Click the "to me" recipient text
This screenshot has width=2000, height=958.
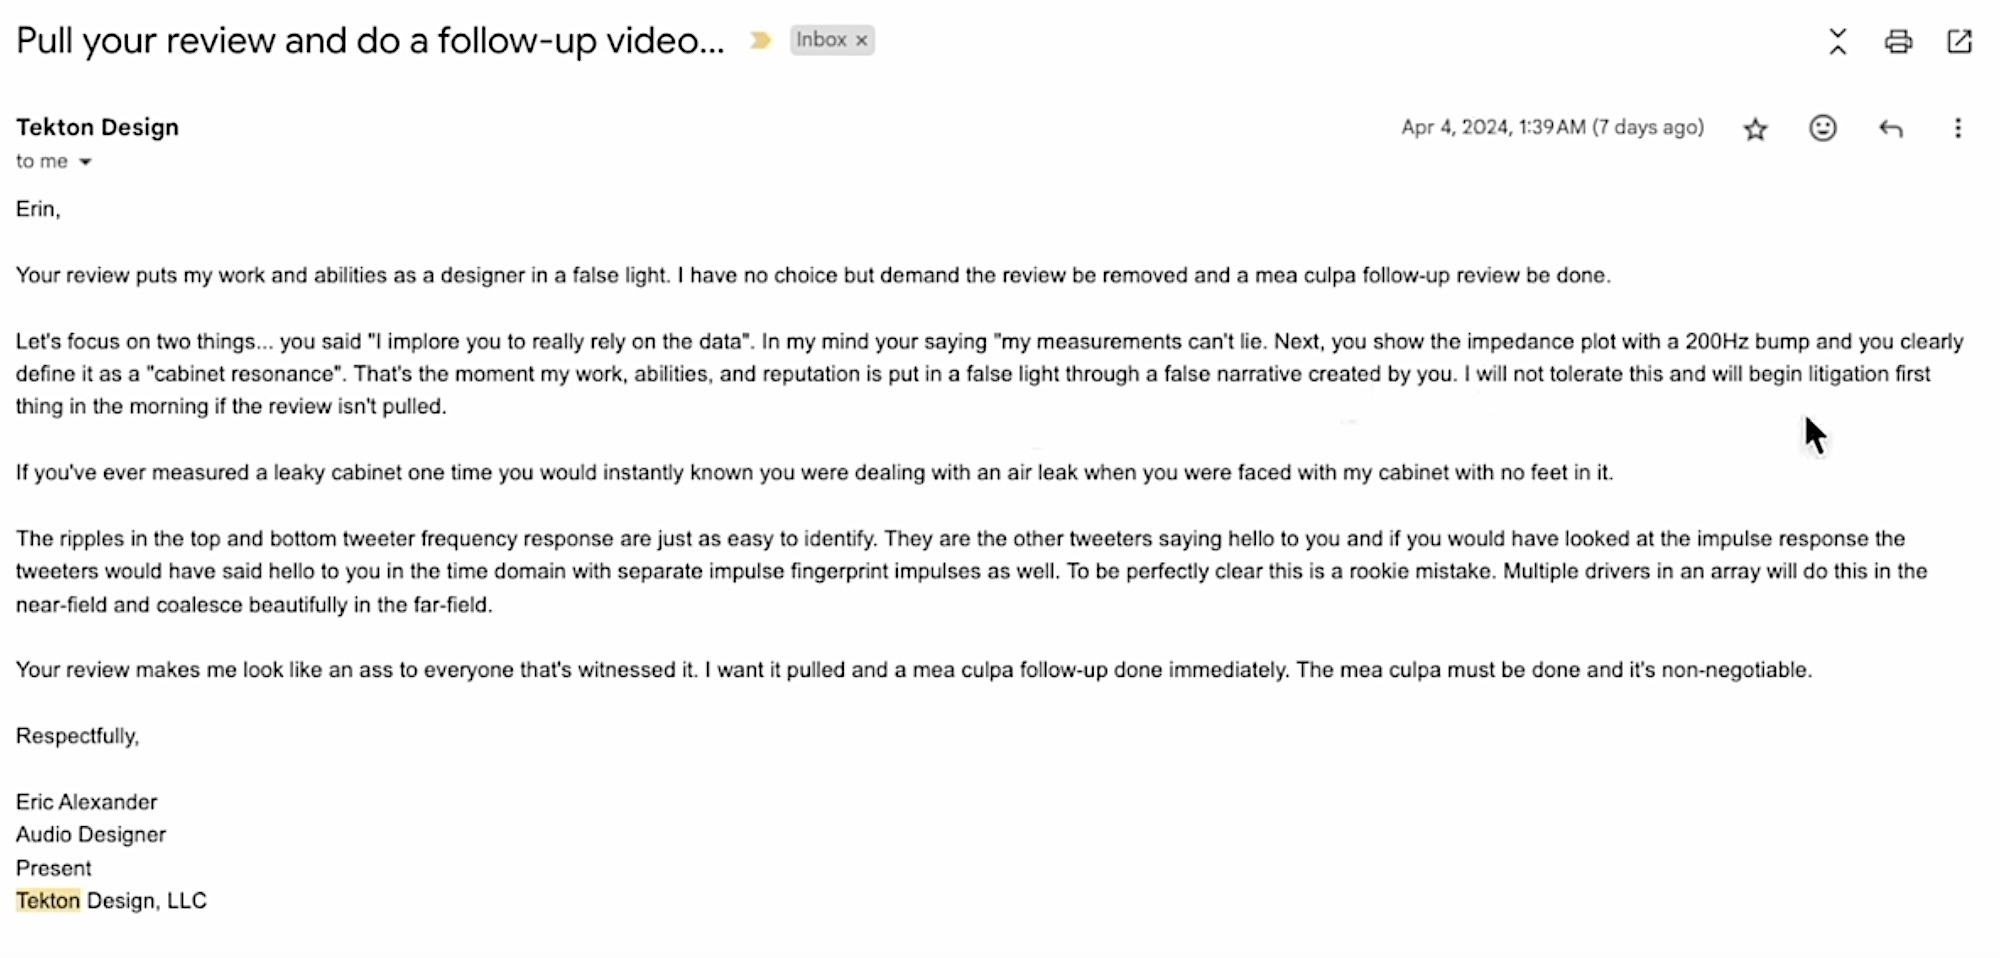tap(41, 161)
